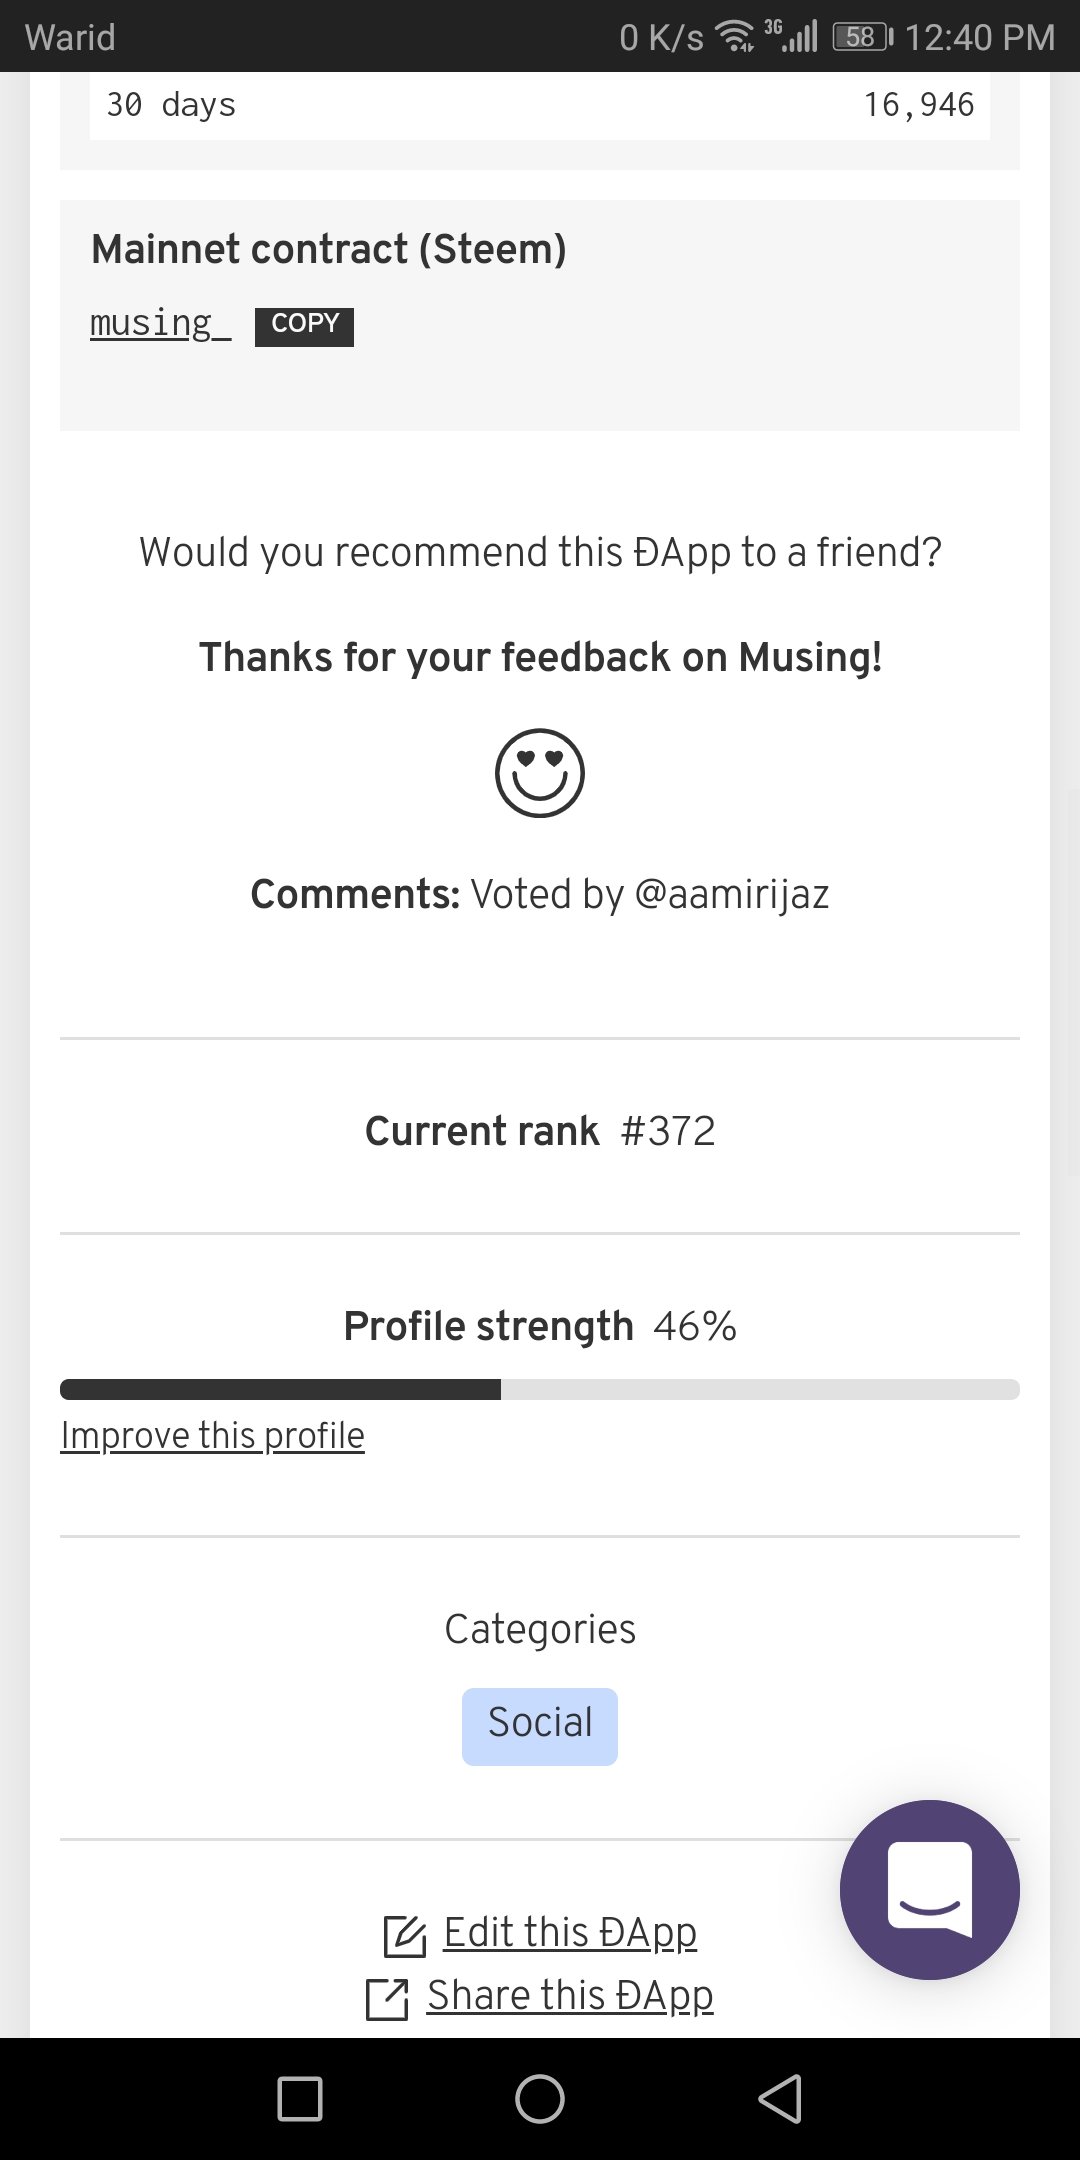Tap the heart-eyes smiley feedback icon
Viewport: 1080px width, 2160px height.
point(540,773)
